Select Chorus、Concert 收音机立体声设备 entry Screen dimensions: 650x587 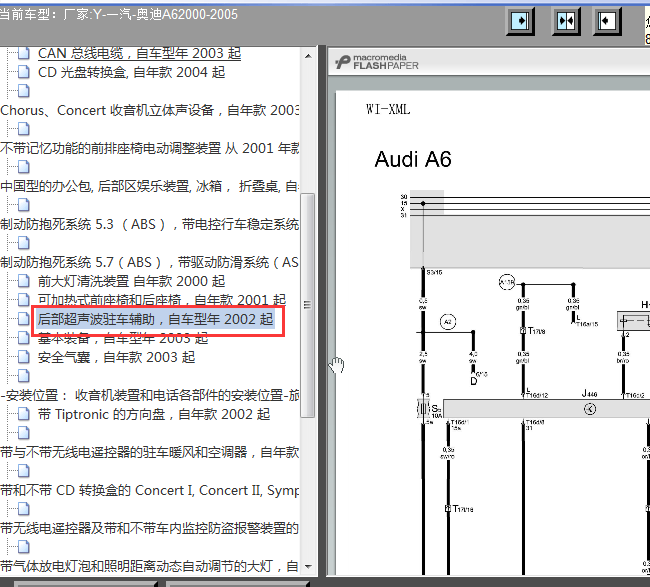150,110
